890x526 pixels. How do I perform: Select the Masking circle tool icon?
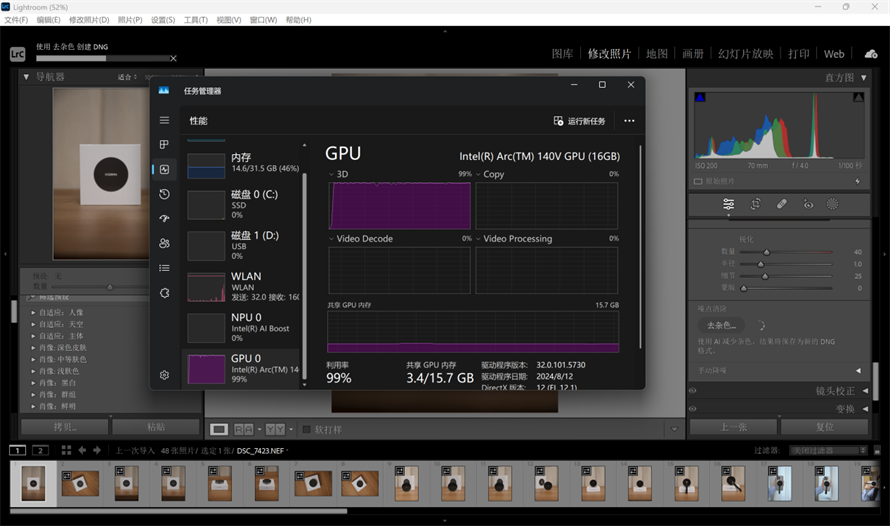click(832, 204)
